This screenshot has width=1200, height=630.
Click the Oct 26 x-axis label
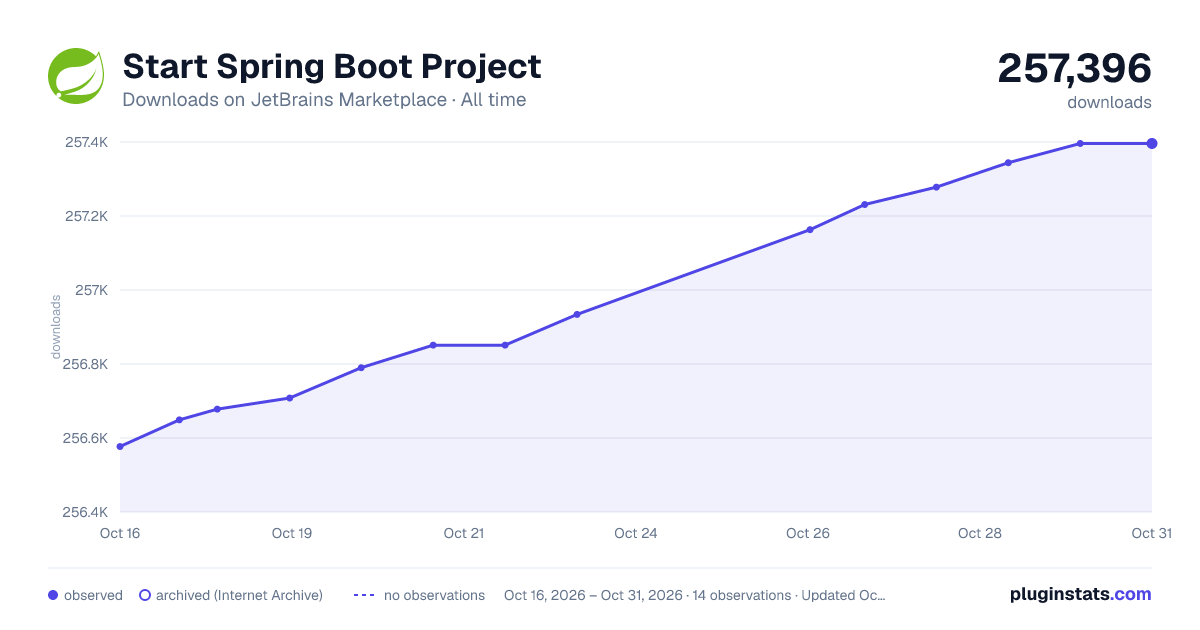click(808, 533)
